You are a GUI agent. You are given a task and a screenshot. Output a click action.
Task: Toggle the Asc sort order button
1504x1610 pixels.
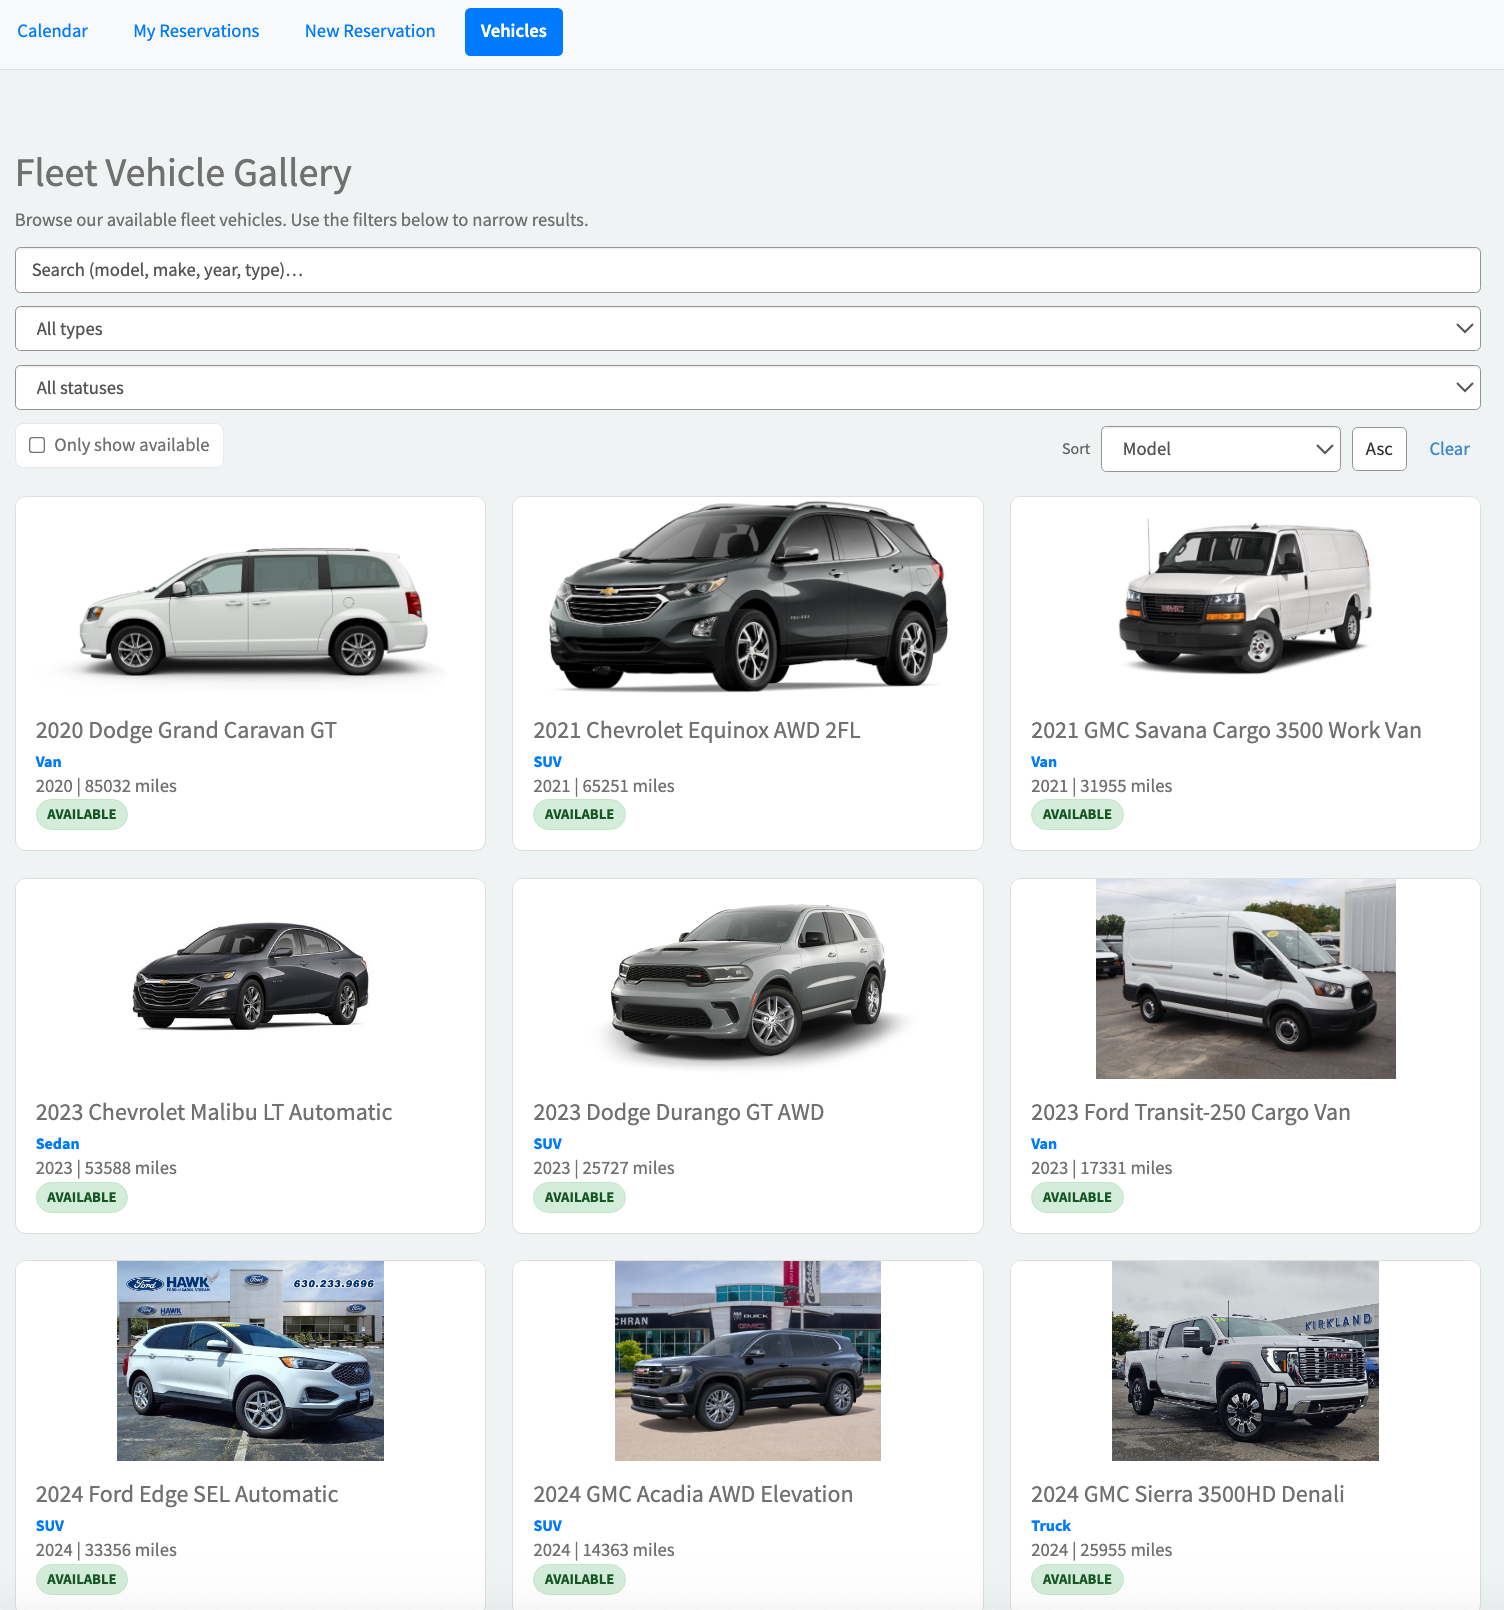pyautogui.click(x=1378, y=449)
